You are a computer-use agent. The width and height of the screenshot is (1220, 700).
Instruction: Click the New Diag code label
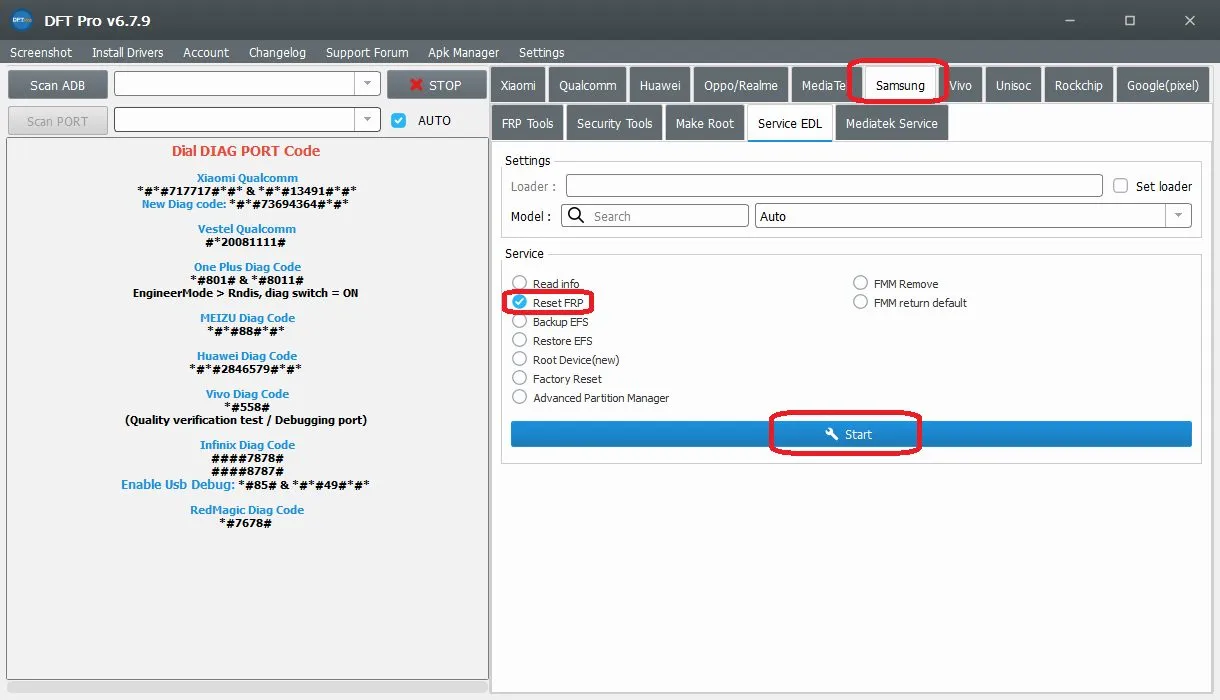[x=183, y=204]
